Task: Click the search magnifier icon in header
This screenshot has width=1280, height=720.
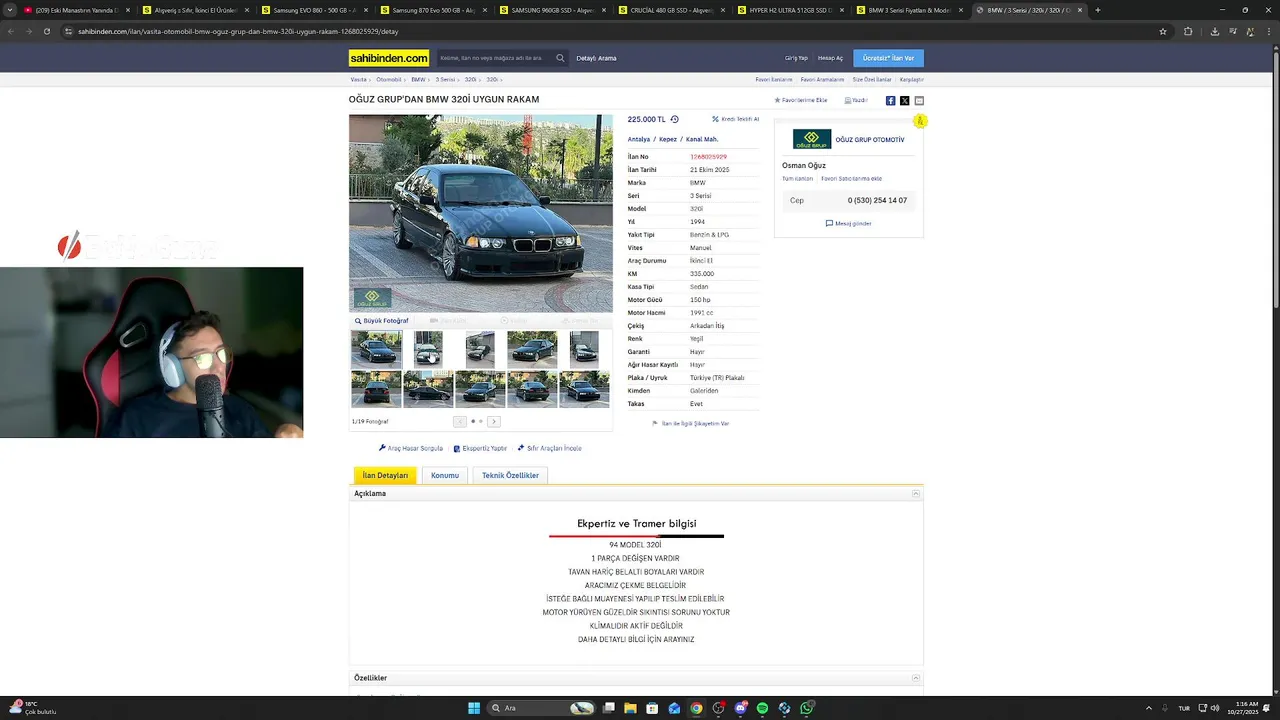Action: (x=560, y=58)
